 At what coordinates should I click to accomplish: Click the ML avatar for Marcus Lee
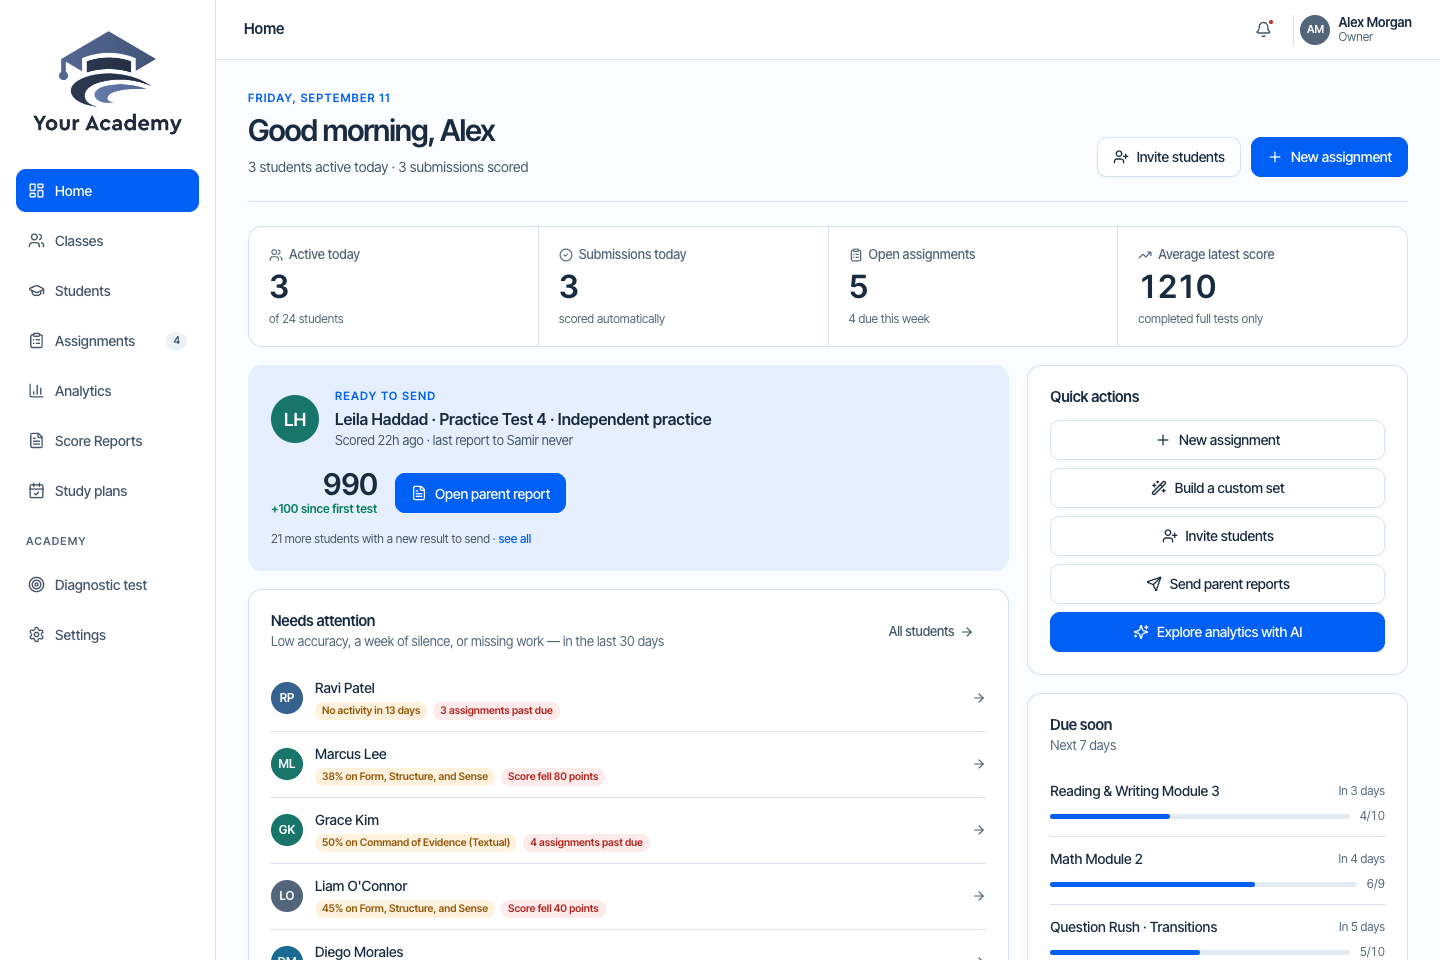[x=287, y=764]
